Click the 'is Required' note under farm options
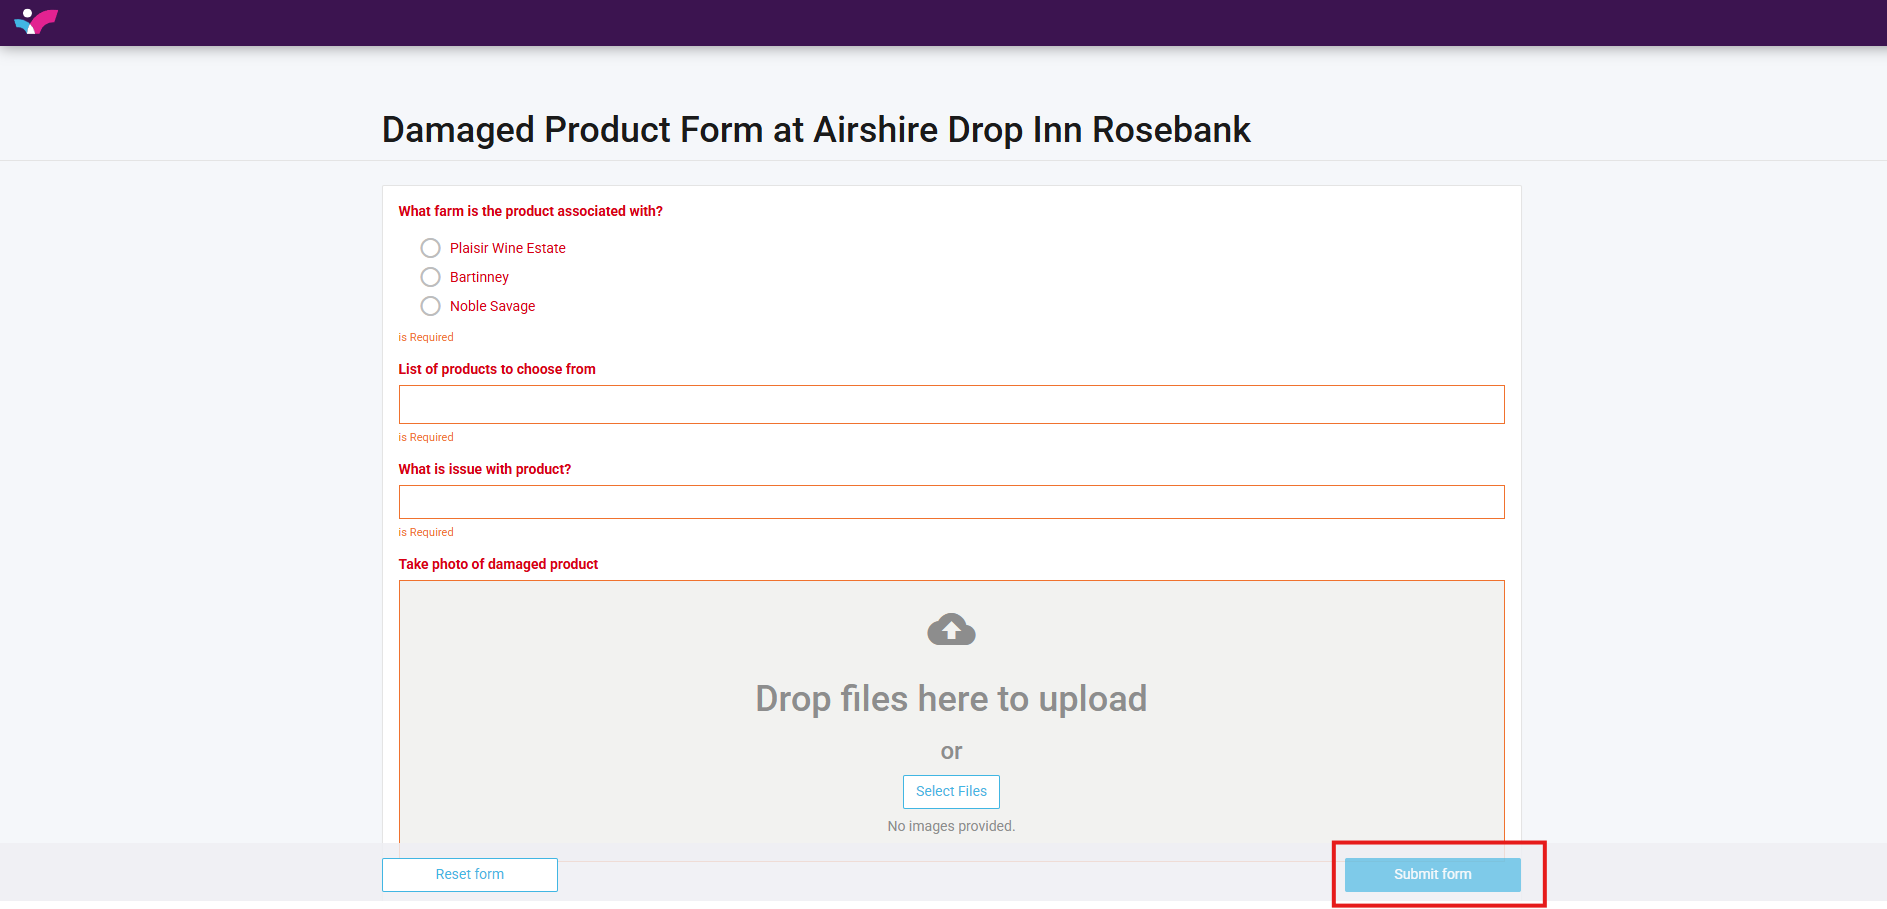This screenshot has height=909, width=1887. [x=426, y=337]
